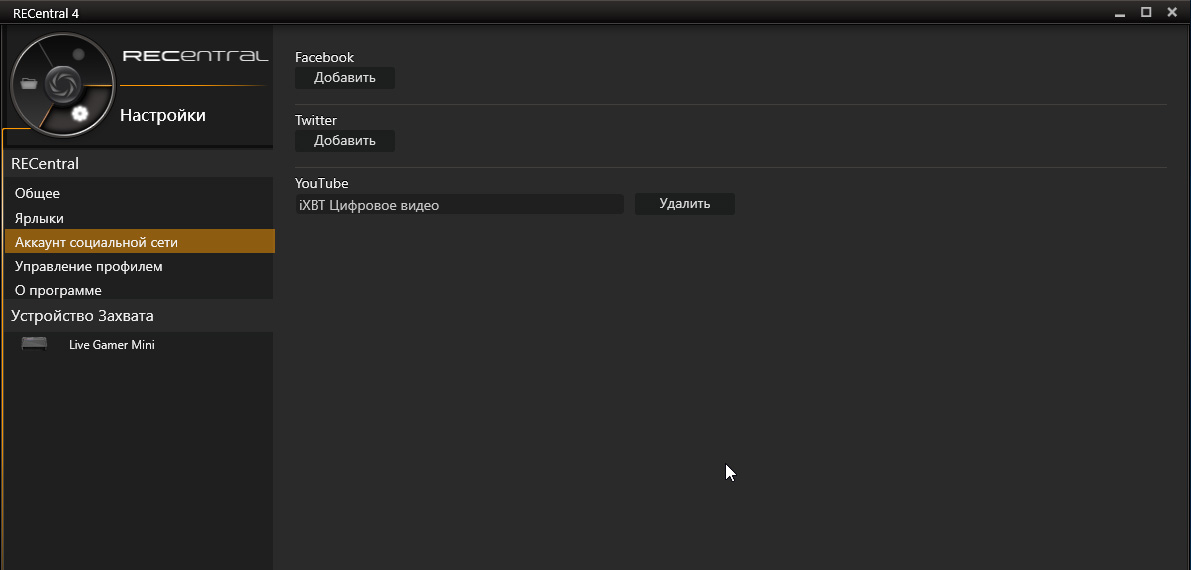Click the Устройство Захвата section header
Image resolution: width=1191 pixels, height=570 pixels.
(x=82, y=316)
